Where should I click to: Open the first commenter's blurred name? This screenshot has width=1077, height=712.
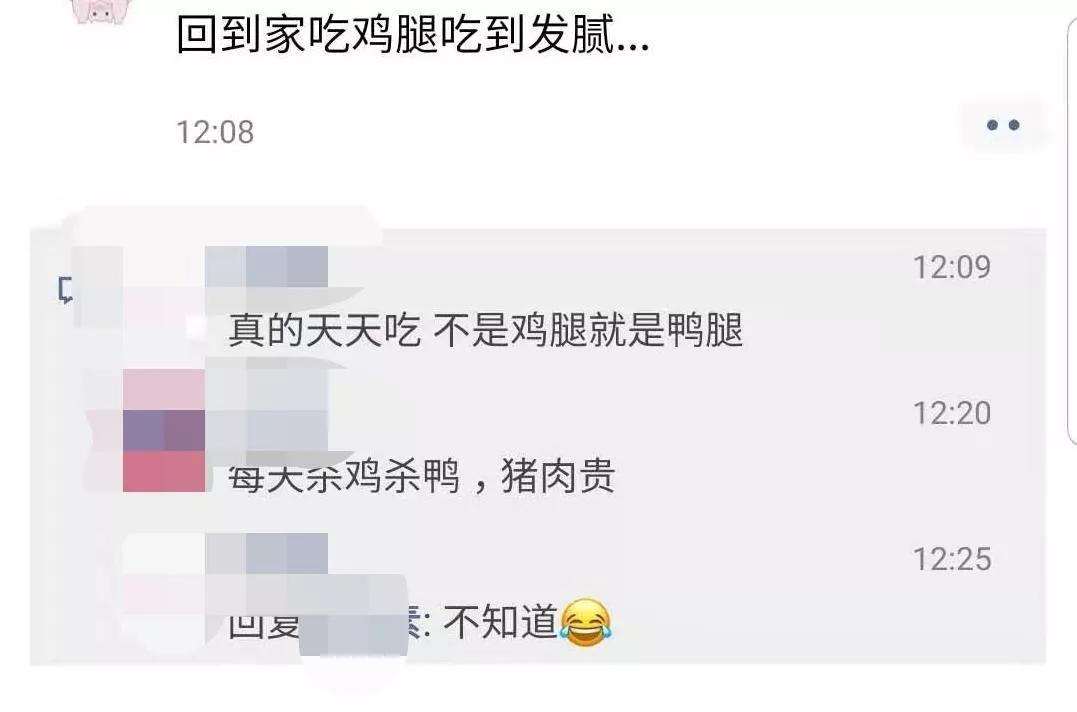coord(267,266)
